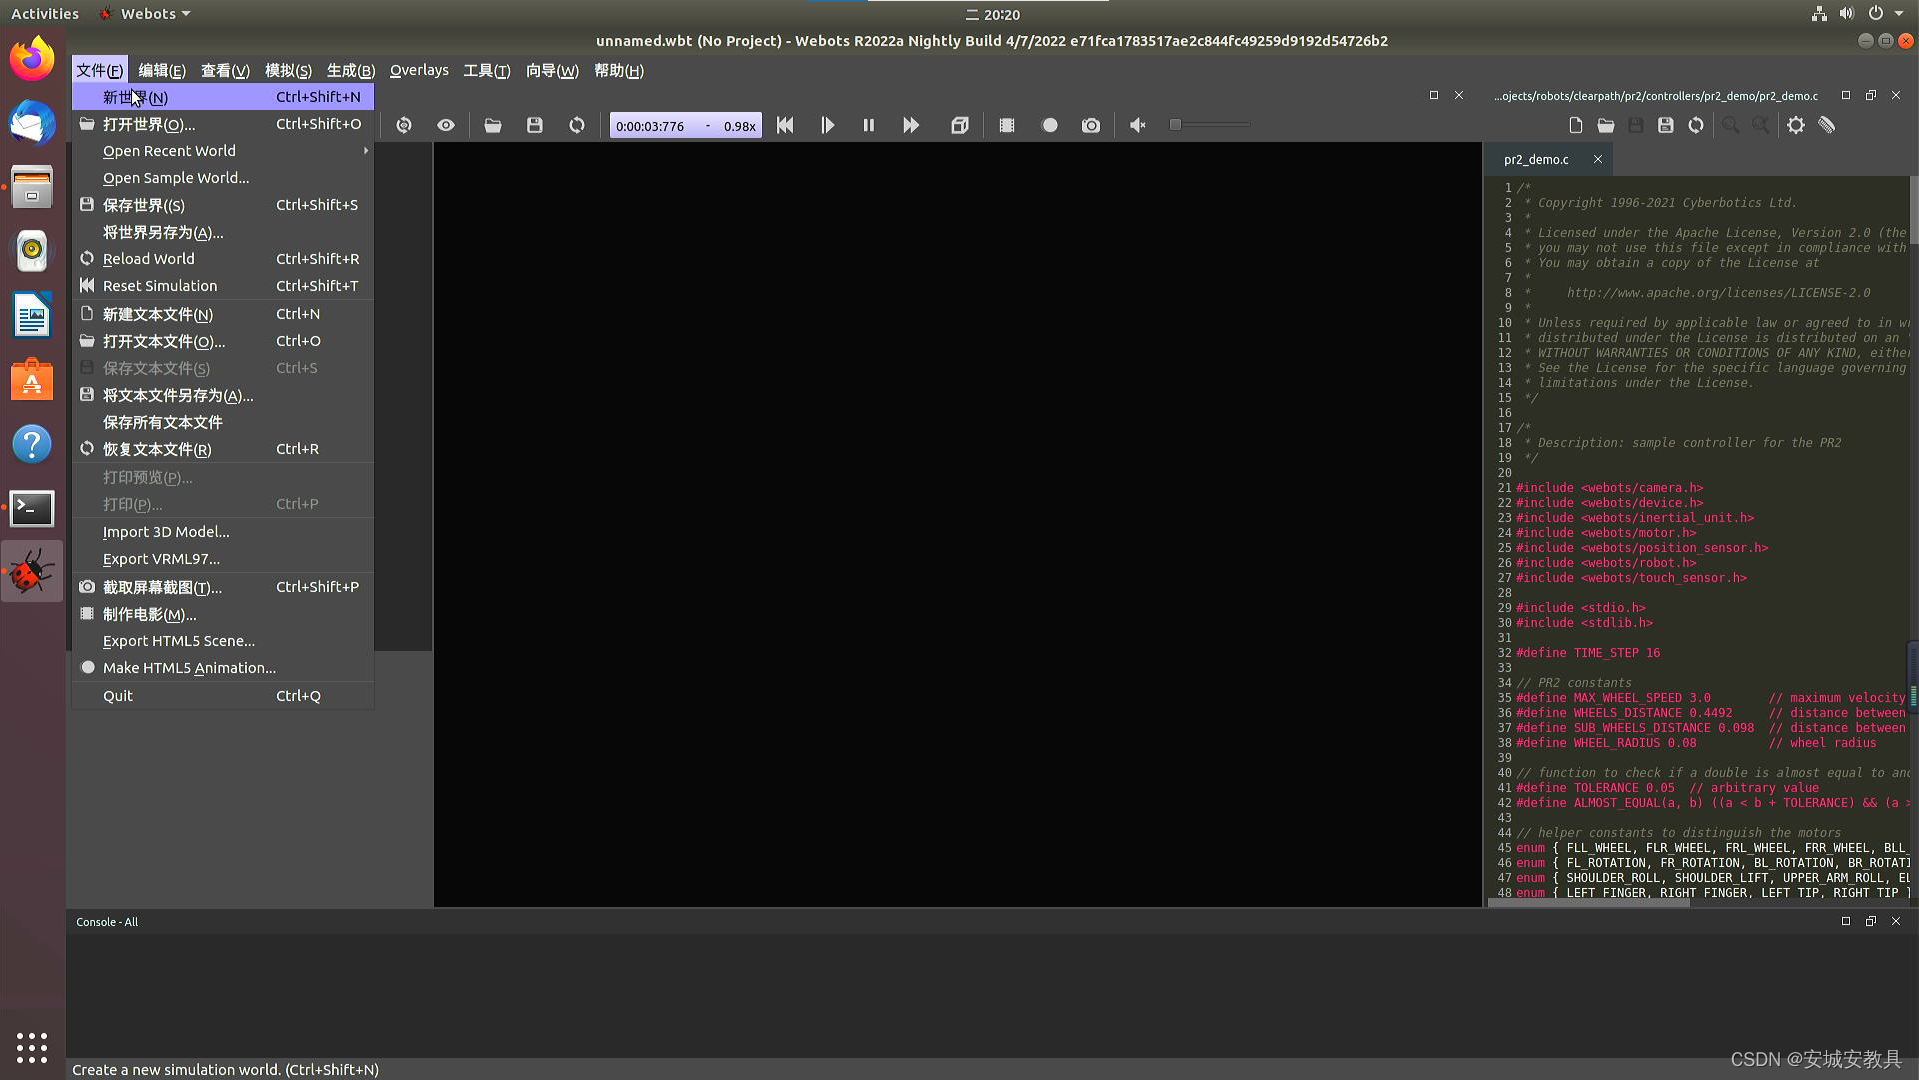Step the simulation one frame forward
The image size is (1919, 1080).
click(827, 125)
